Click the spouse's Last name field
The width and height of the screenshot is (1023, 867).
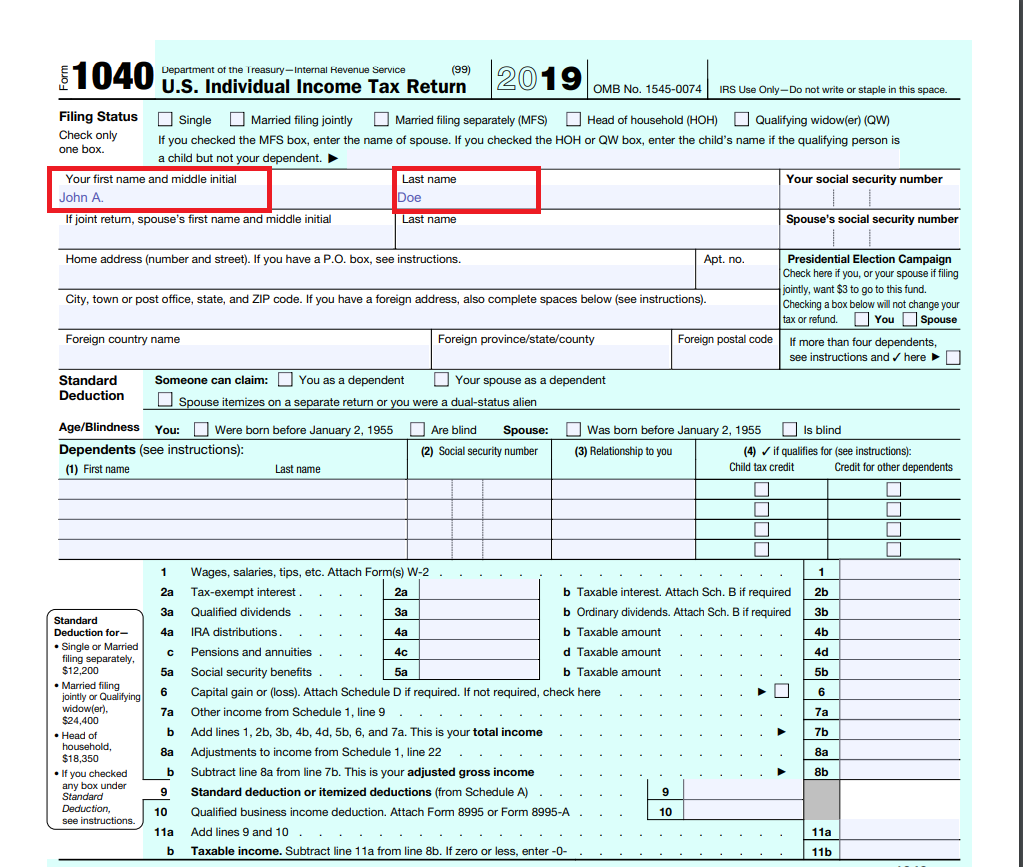587,237
